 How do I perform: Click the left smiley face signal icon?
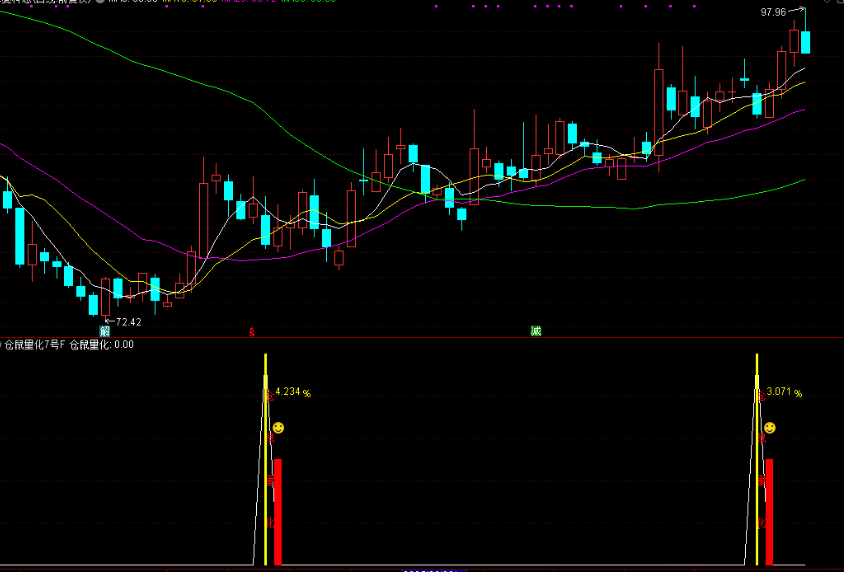279,427
